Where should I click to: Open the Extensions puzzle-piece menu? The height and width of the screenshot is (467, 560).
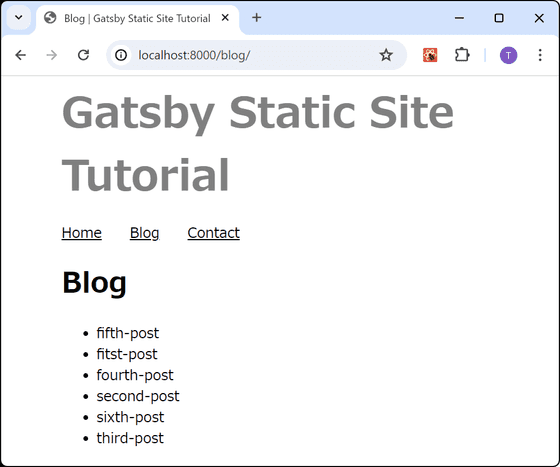[462, 55]
